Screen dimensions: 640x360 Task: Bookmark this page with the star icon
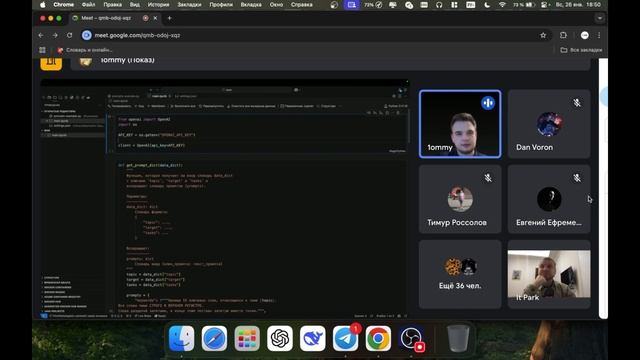[x=543, y=36]
